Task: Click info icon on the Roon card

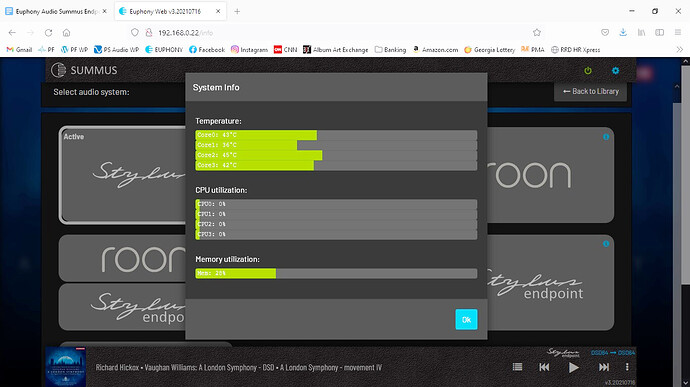Action: (606, 137)
